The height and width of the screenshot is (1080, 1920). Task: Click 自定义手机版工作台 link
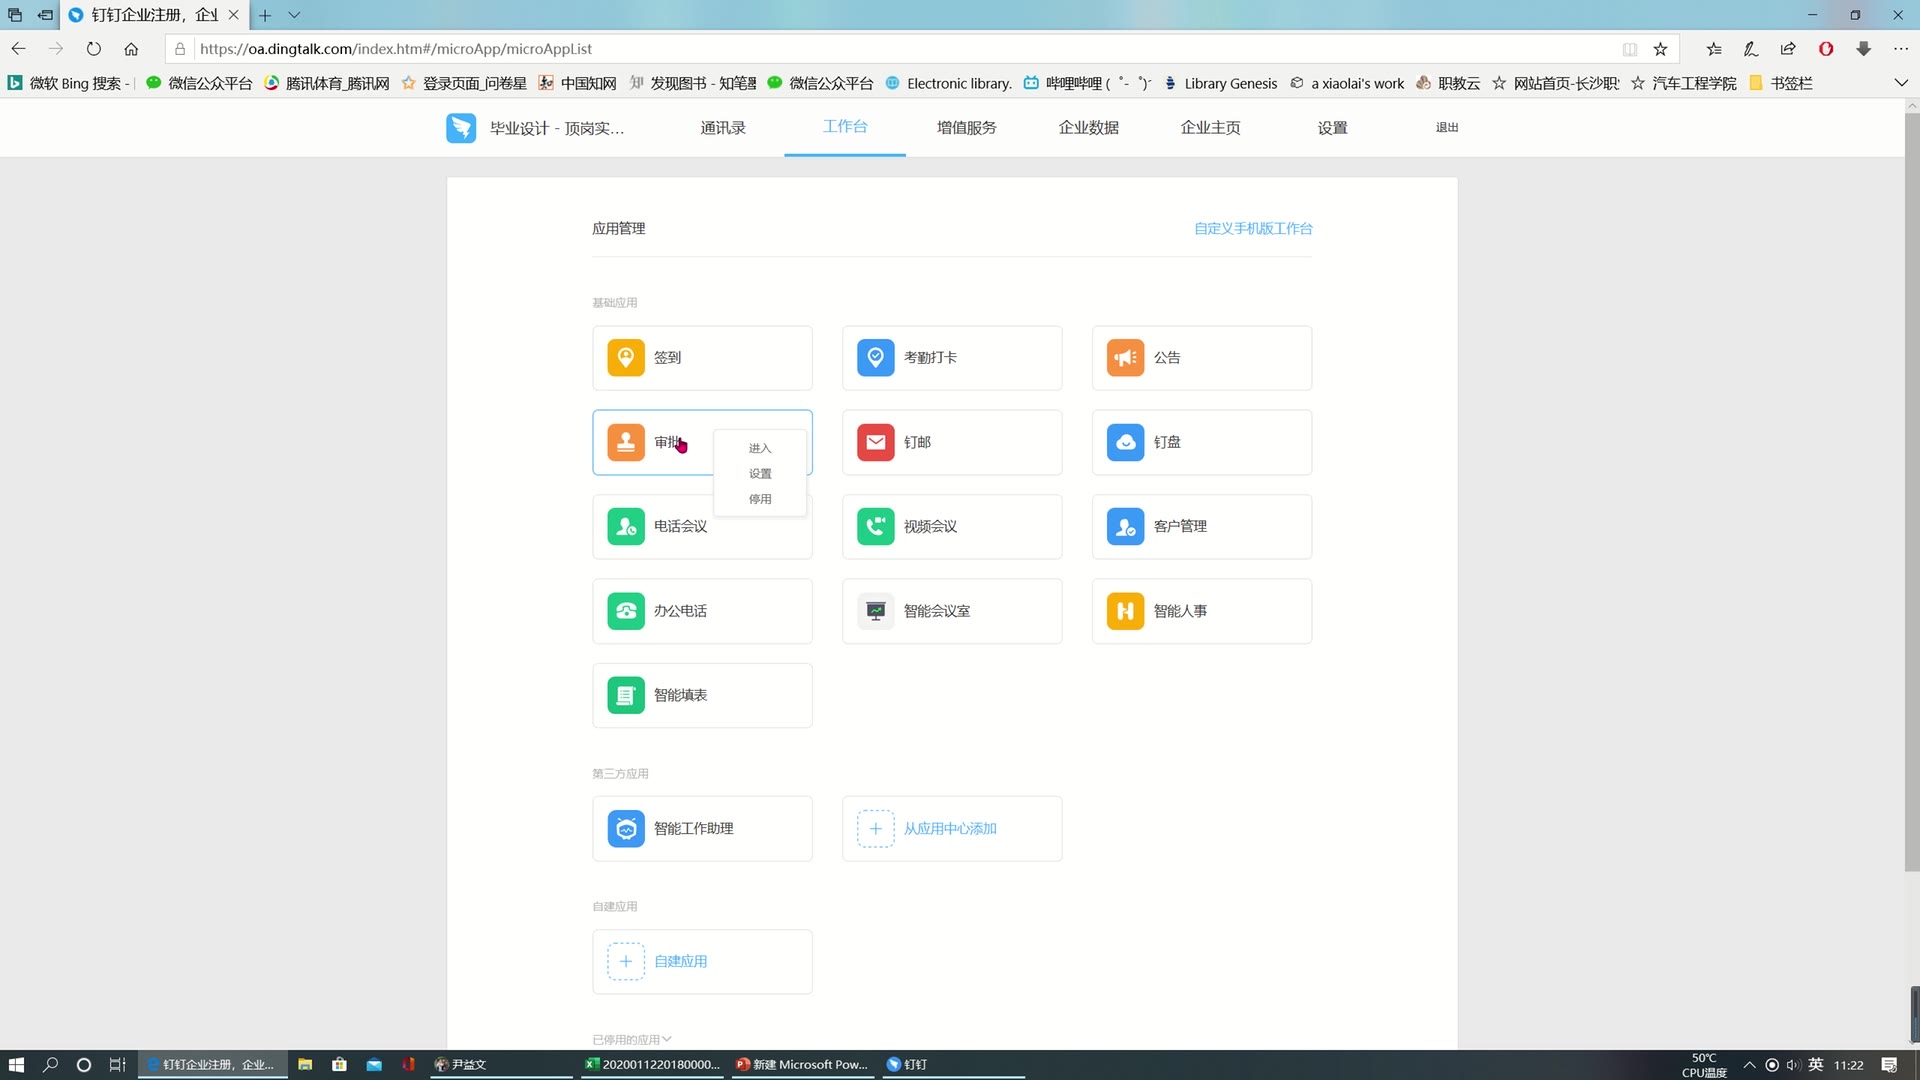(x=1254, y=228)
